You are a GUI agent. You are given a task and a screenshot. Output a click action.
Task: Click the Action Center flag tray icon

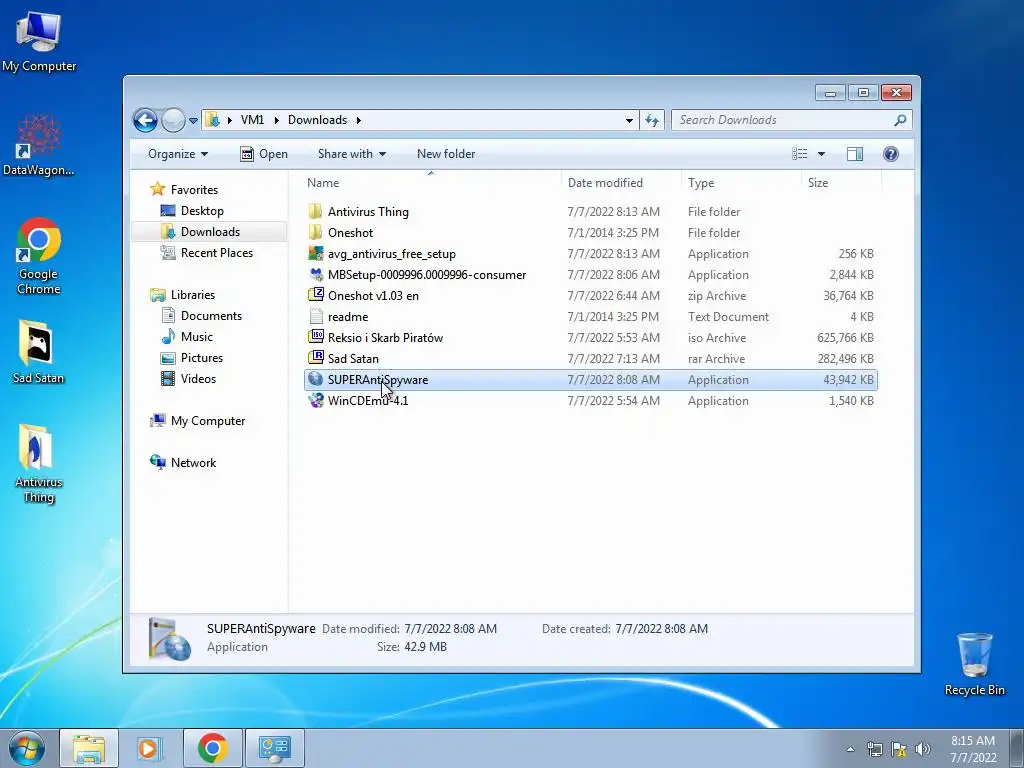[899, 749]
